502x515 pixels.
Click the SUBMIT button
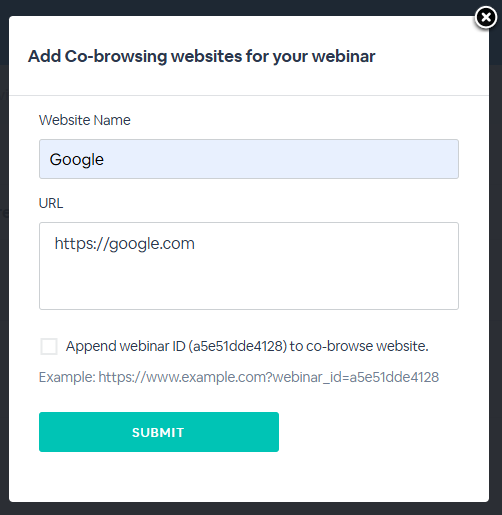159,432
